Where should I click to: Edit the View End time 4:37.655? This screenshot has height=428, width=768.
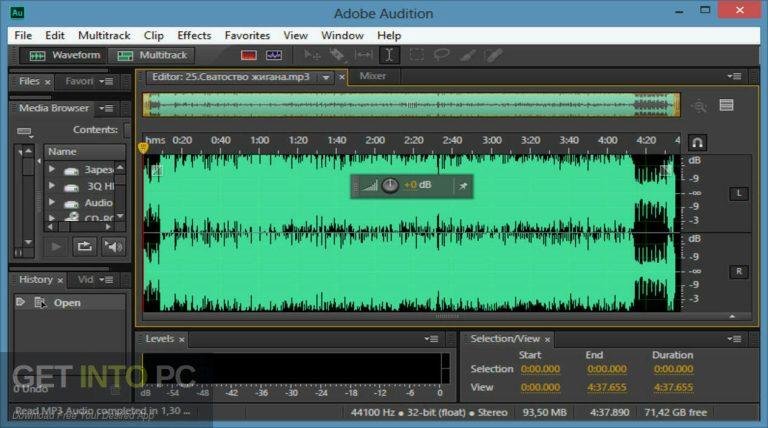(x=607, y=387)
